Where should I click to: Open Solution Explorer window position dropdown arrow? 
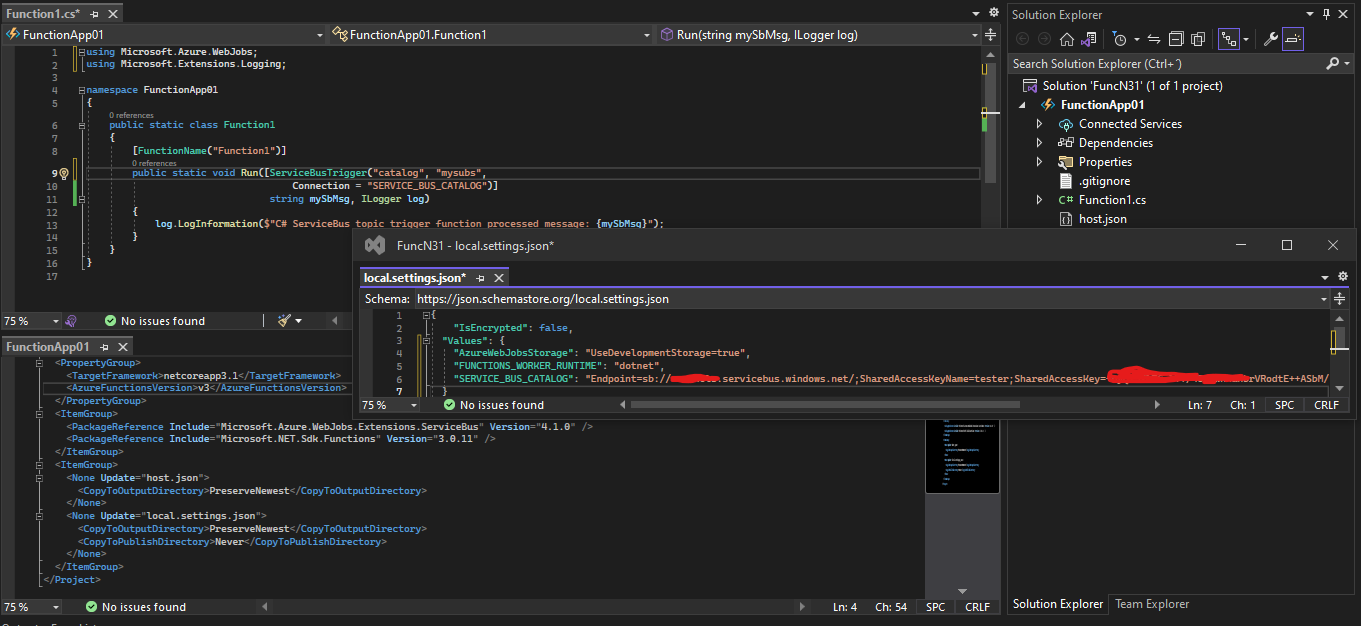pos(1308,14)
